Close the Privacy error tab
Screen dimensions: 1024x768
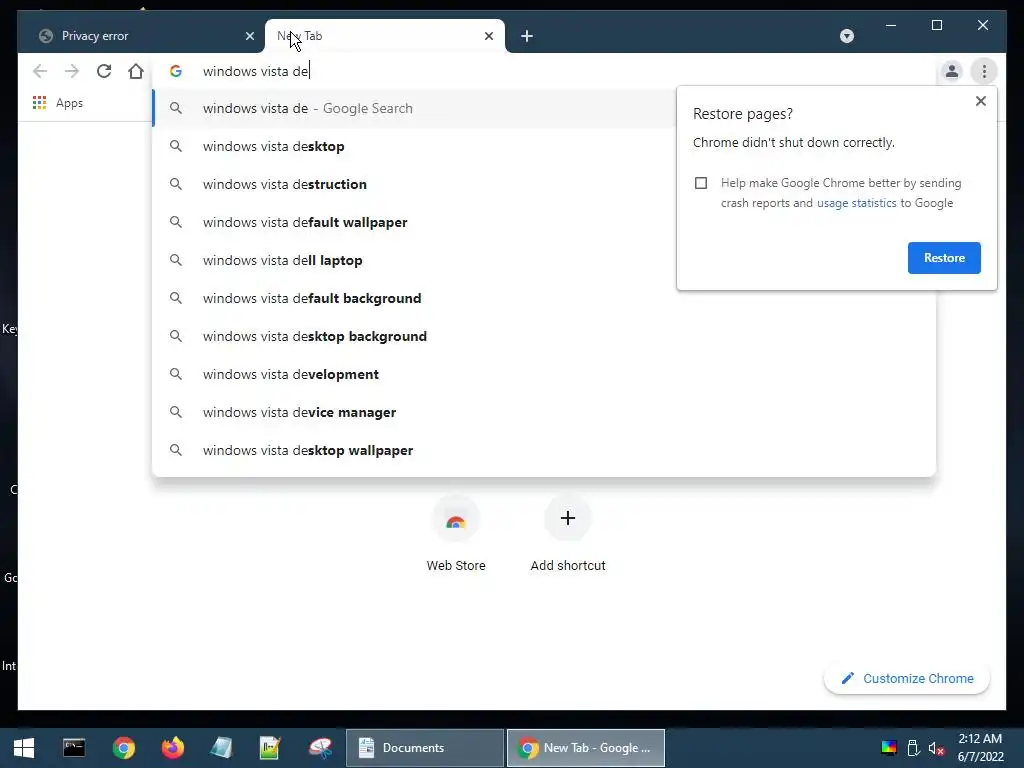point(249,36)
